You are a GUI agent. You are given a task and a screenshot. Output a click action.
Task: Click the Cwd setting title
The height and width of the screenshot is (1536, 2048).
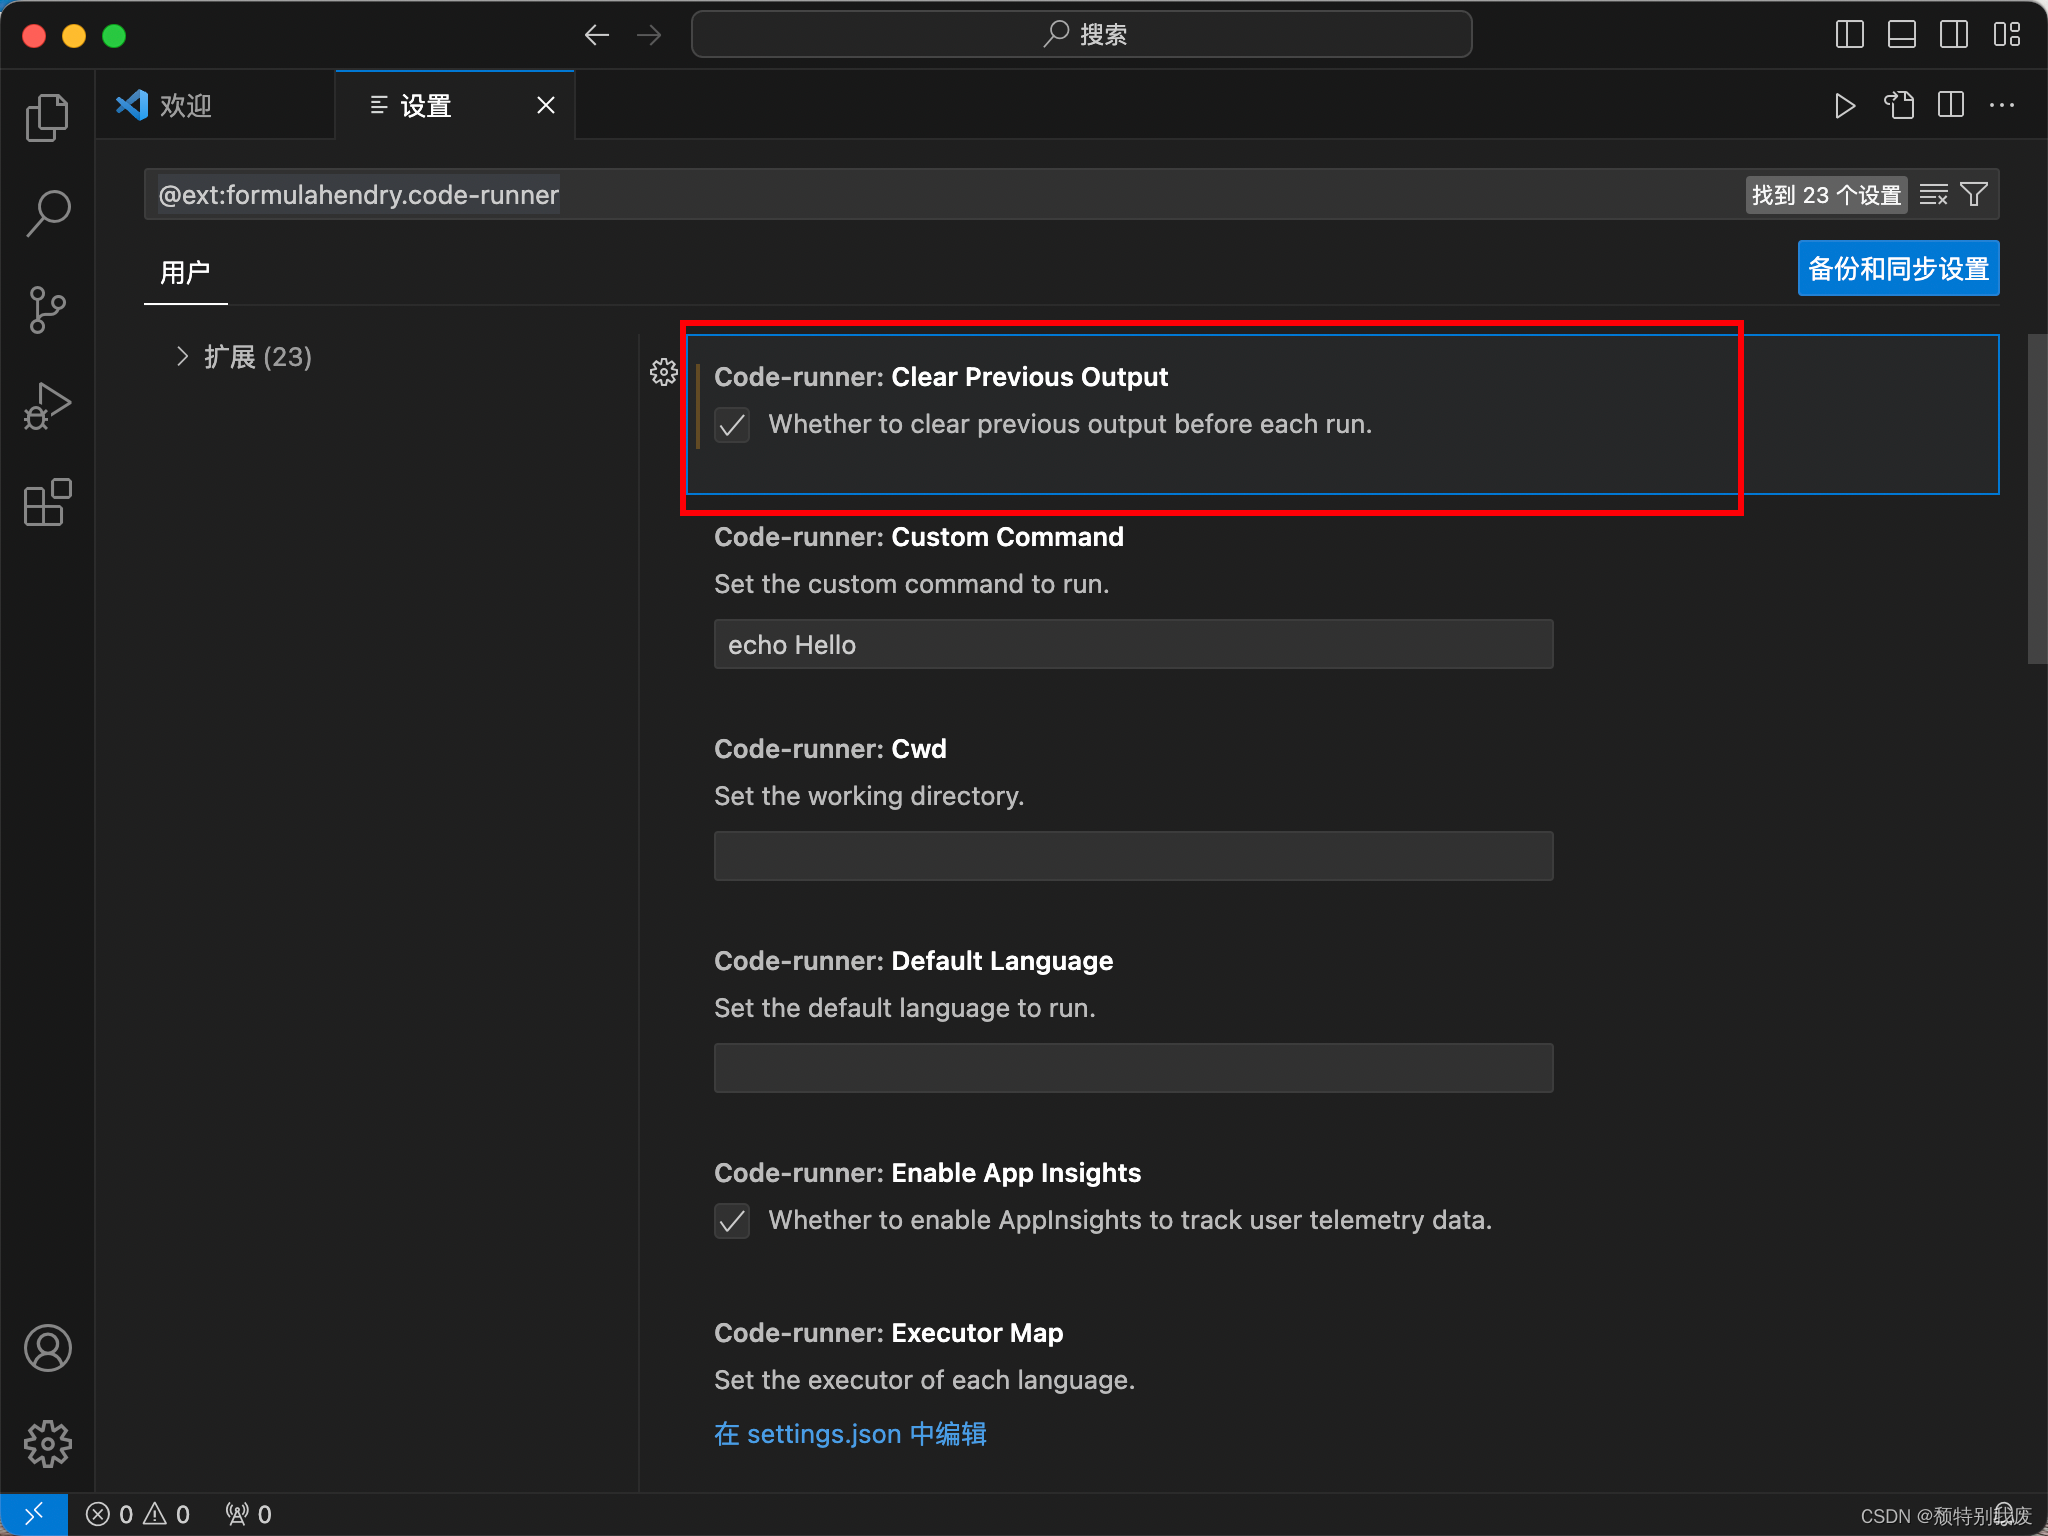tap(830, 749)
